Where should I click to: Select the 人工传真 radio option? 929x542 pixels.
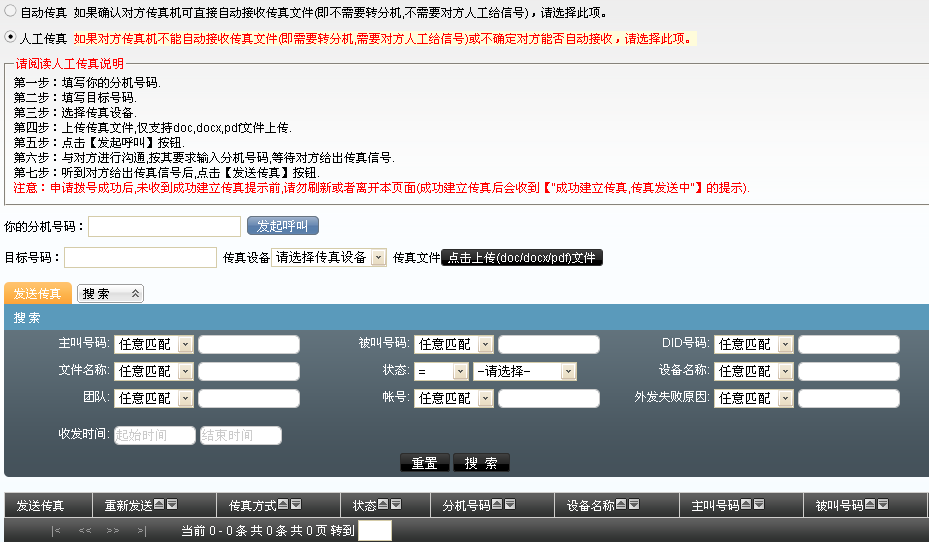point(10,38)
